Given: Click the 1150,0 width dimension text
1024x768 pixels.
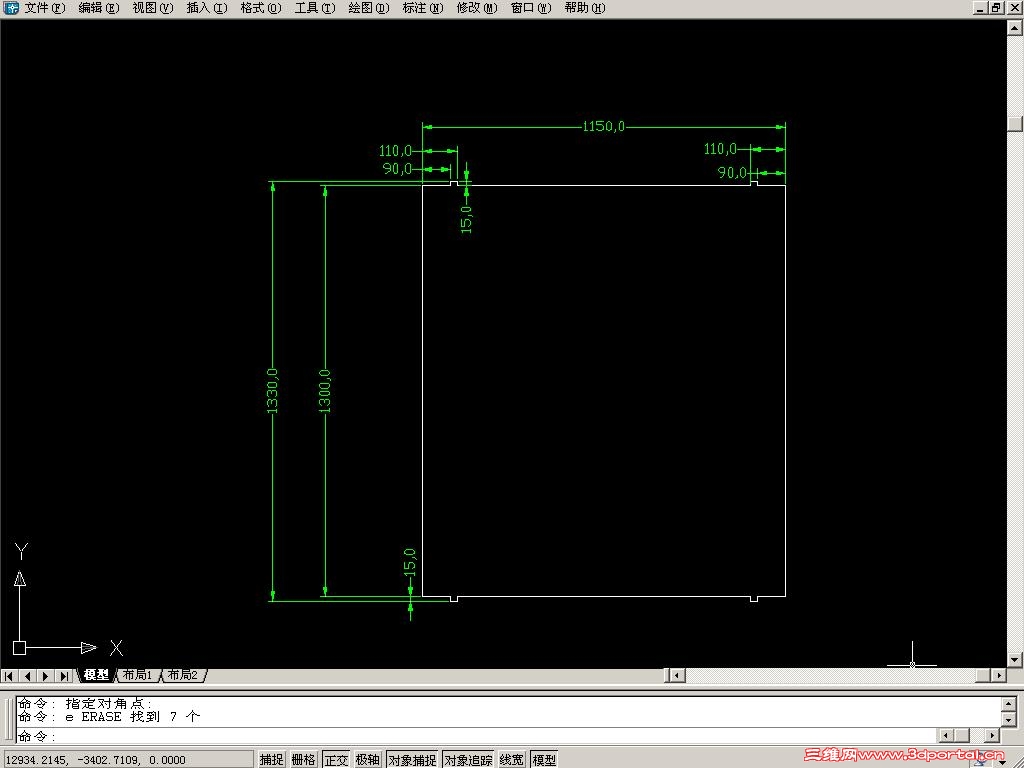Looking at the screenshot, I should point(603,126).
